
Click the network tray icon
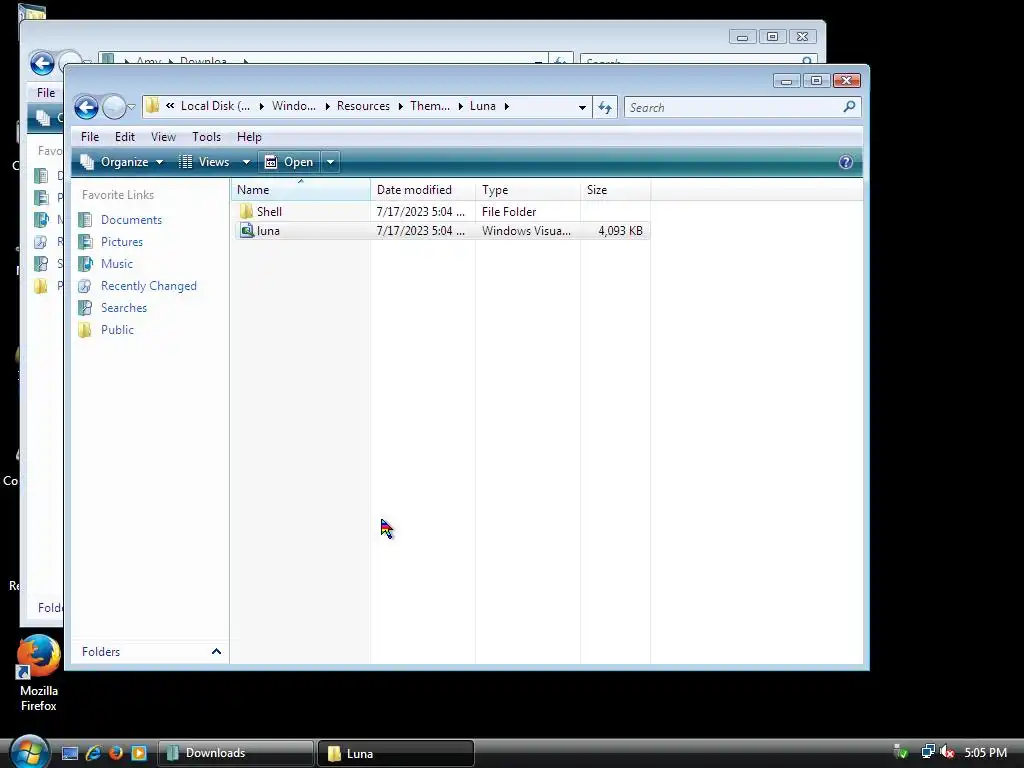pyautogui.click(x=927, y=752)
